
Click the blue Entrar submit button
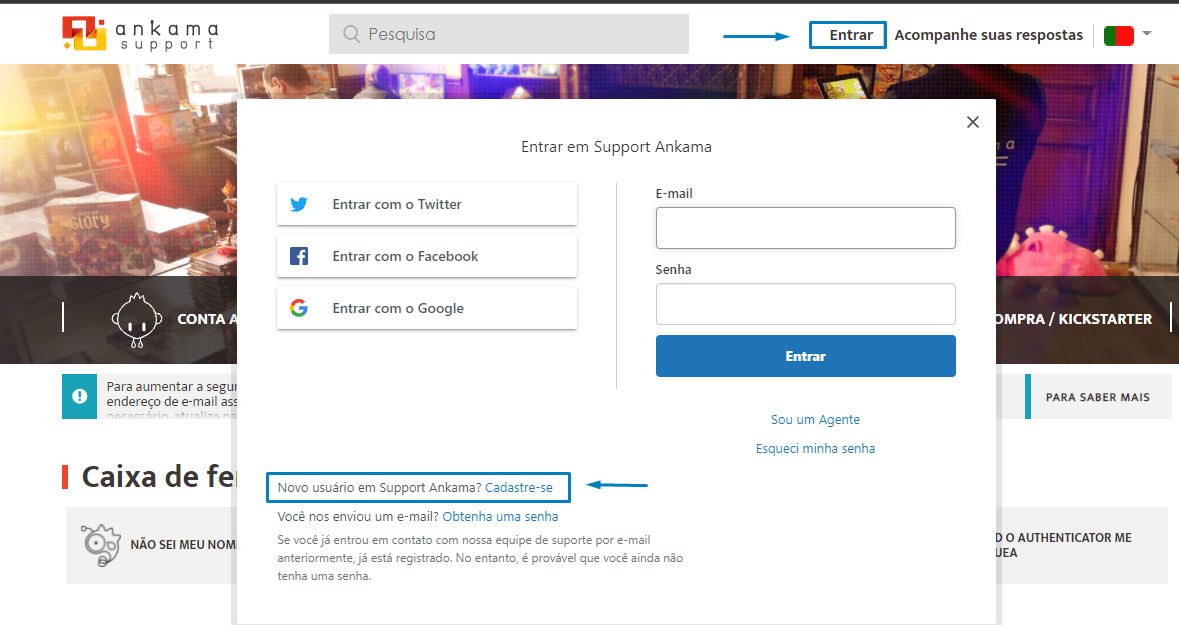pos(805,356)
